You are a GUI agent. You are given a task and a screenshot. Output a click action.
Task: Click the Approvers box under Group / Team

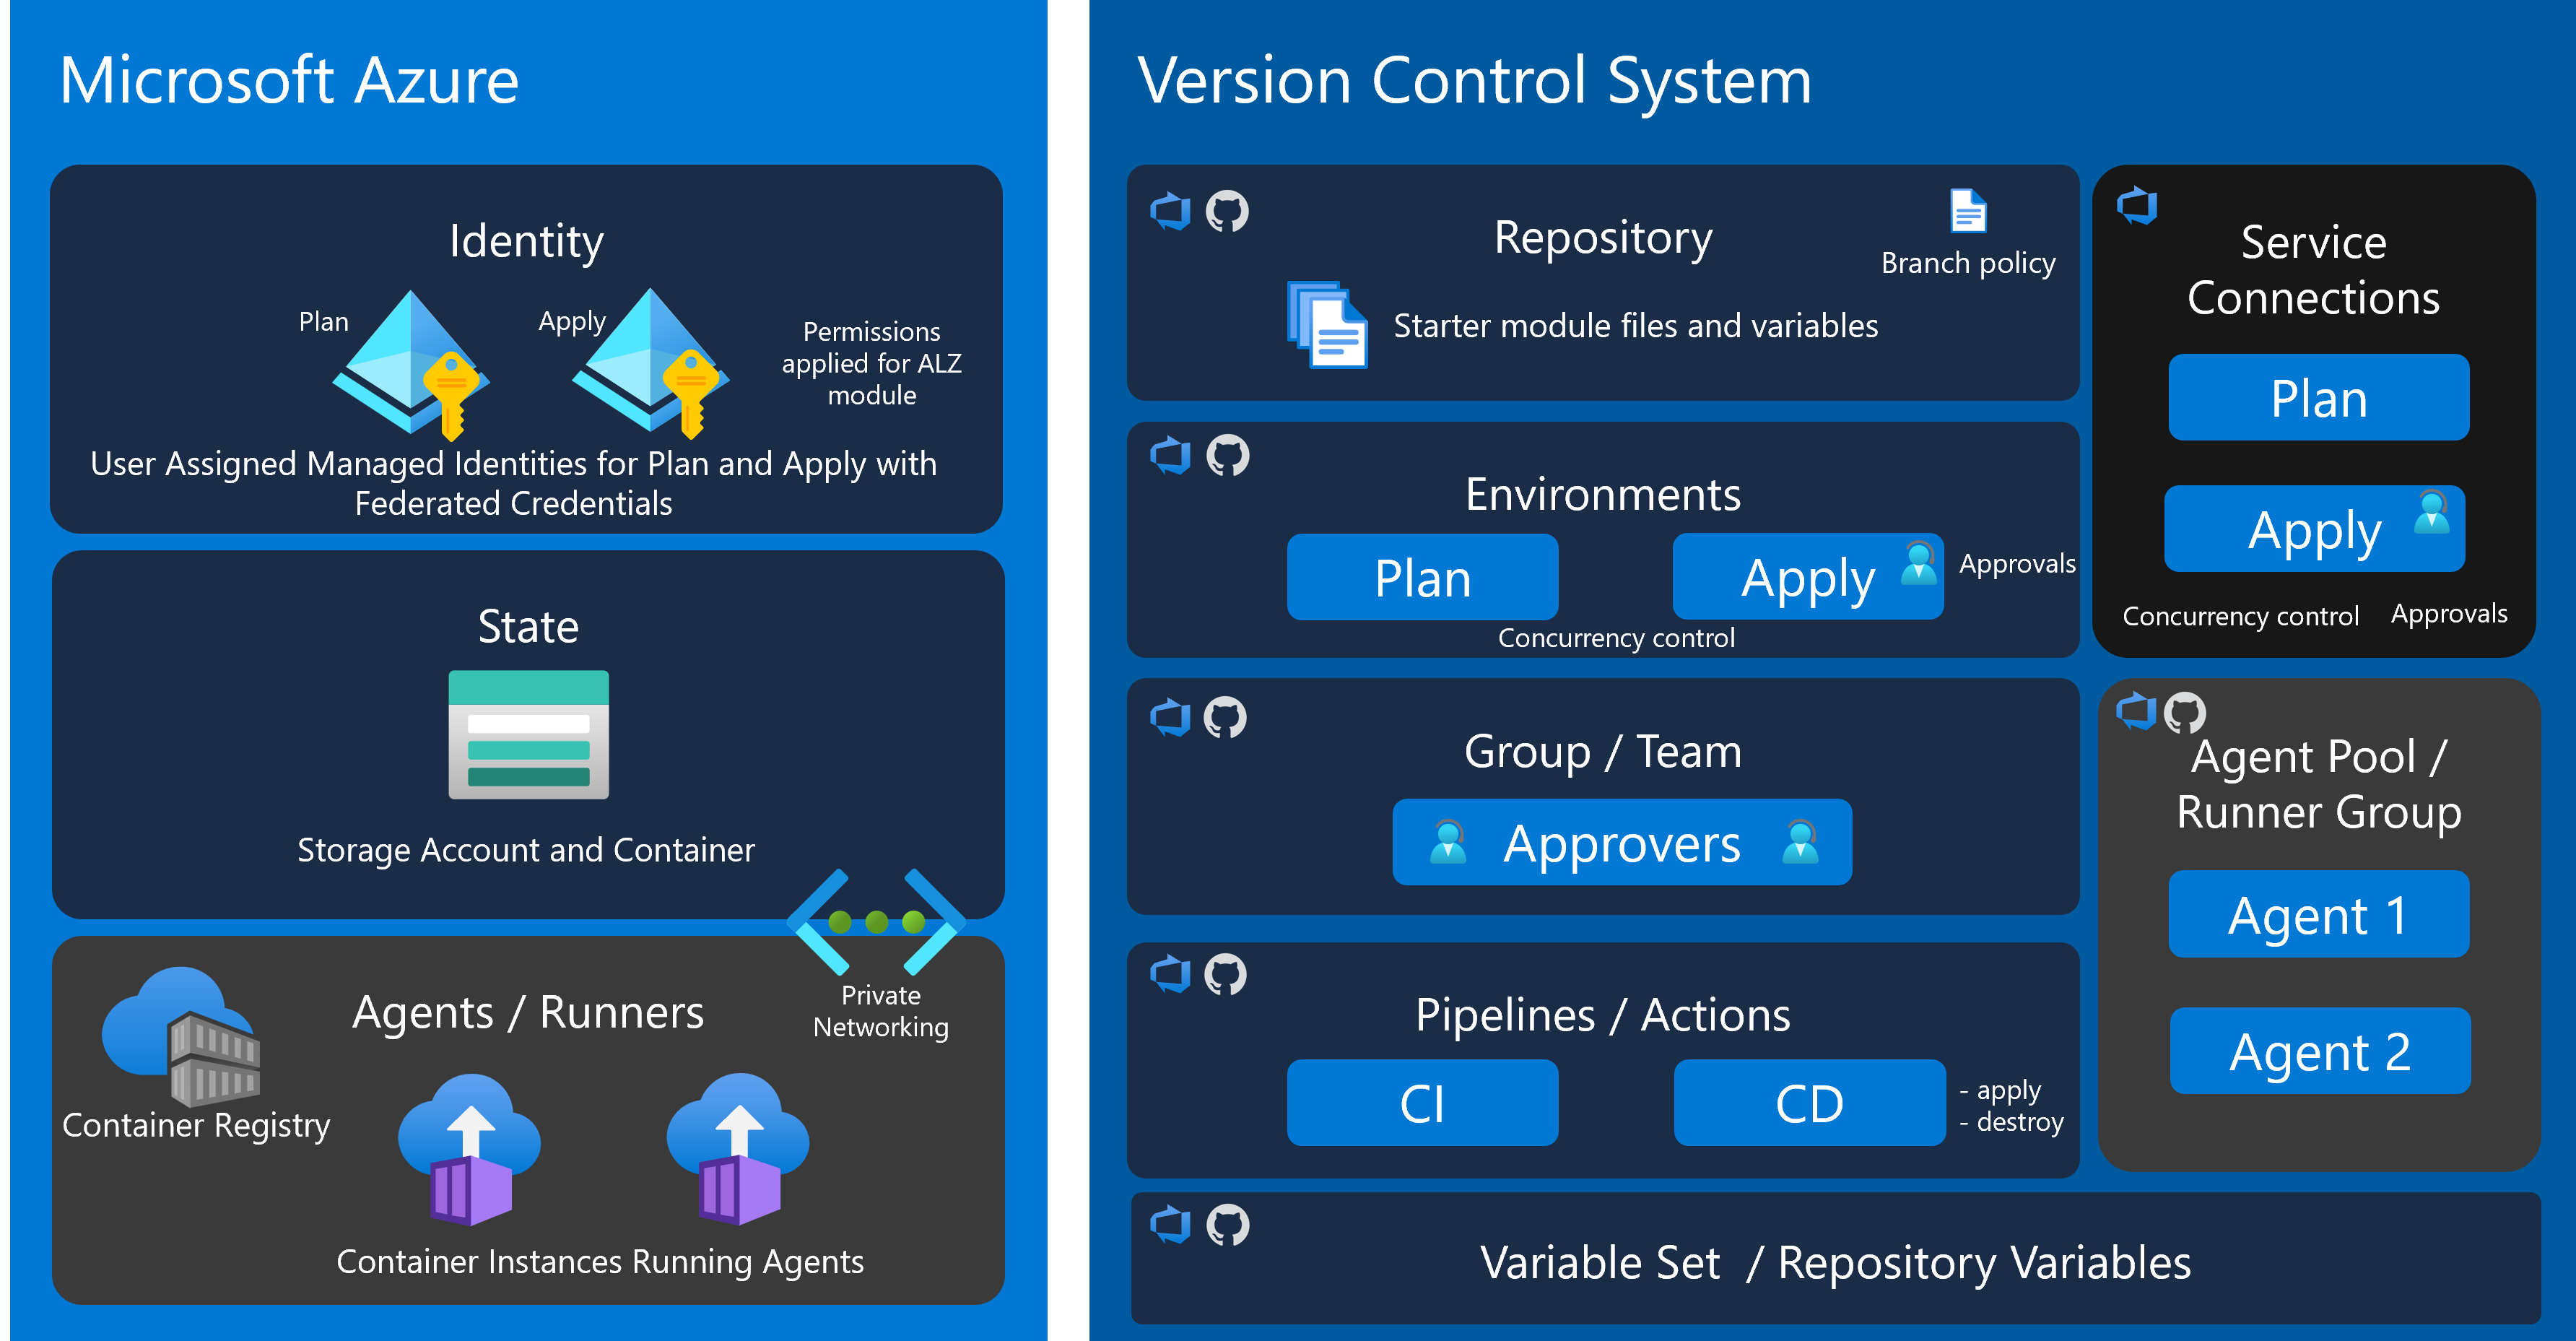point(1621,843)
